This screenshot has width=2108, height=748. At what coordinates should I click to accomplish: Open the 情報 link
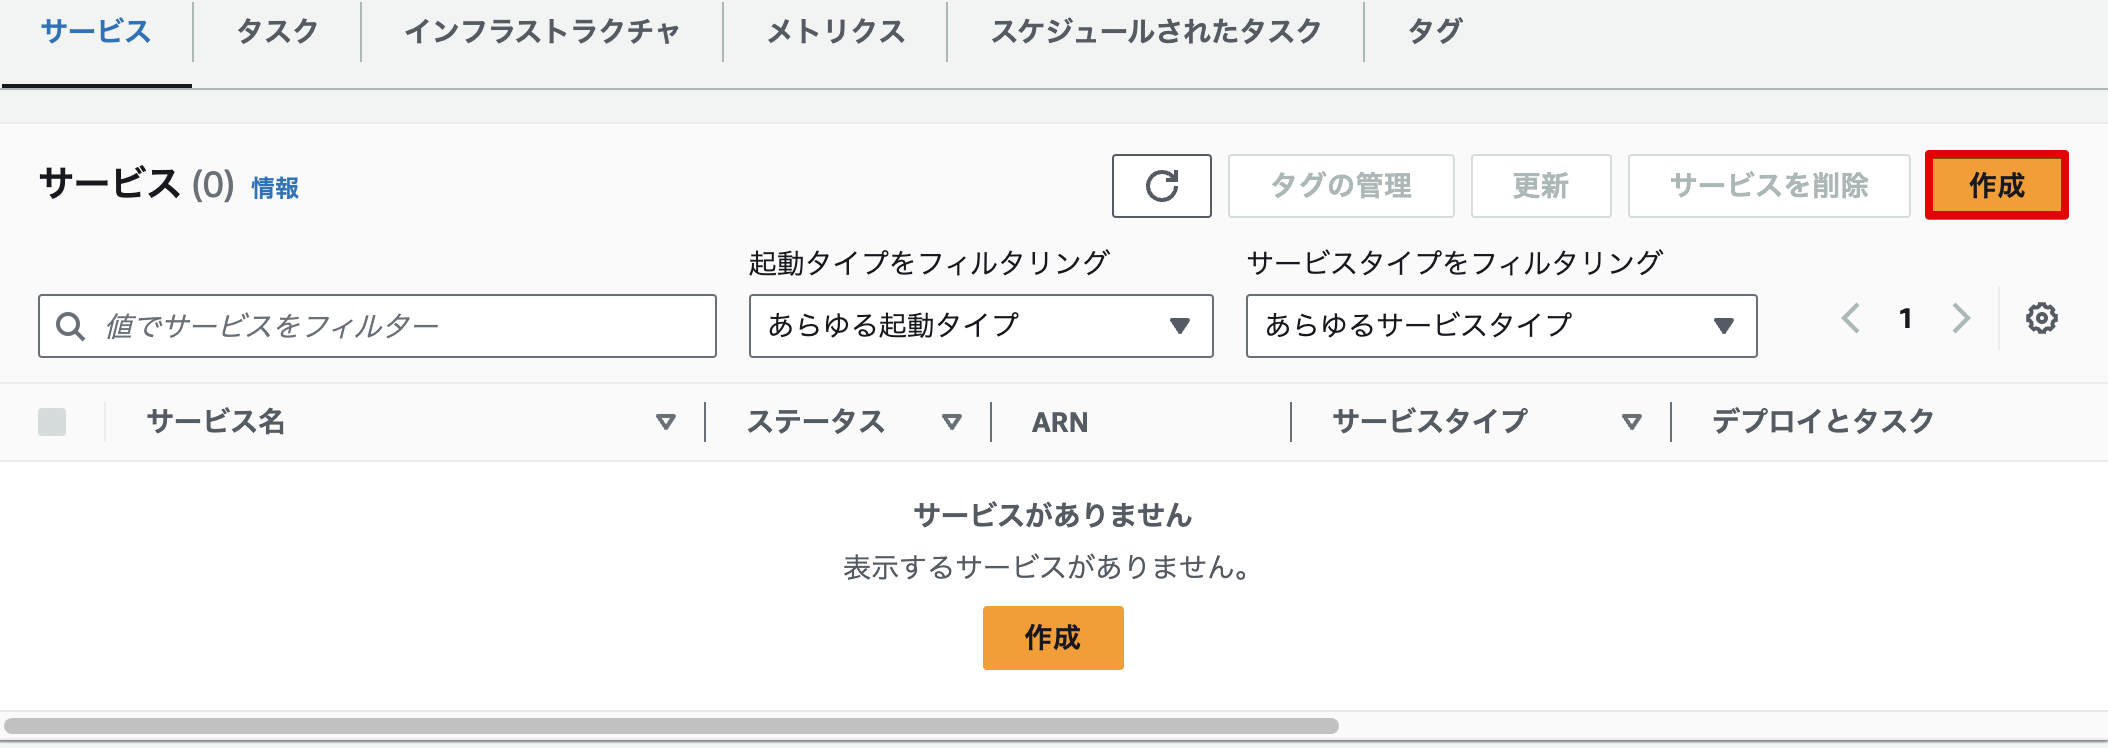click(275, 188)
